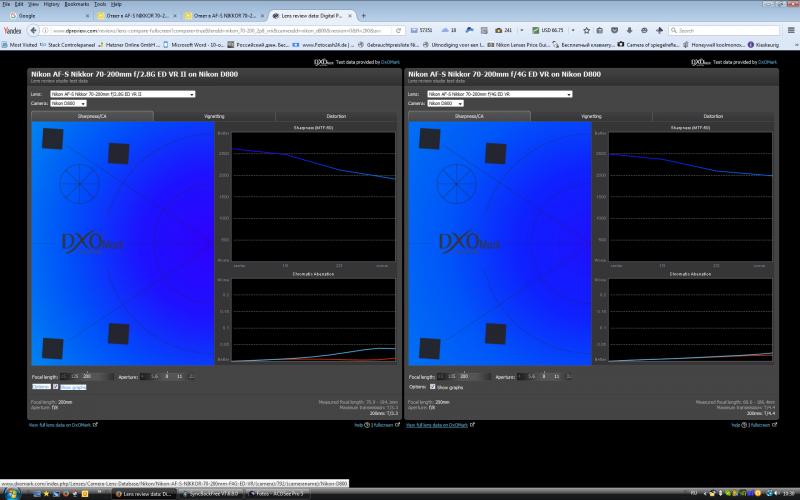Open a new browser tab
Viewport: 800px width, 500px height.
click(364, 16)
